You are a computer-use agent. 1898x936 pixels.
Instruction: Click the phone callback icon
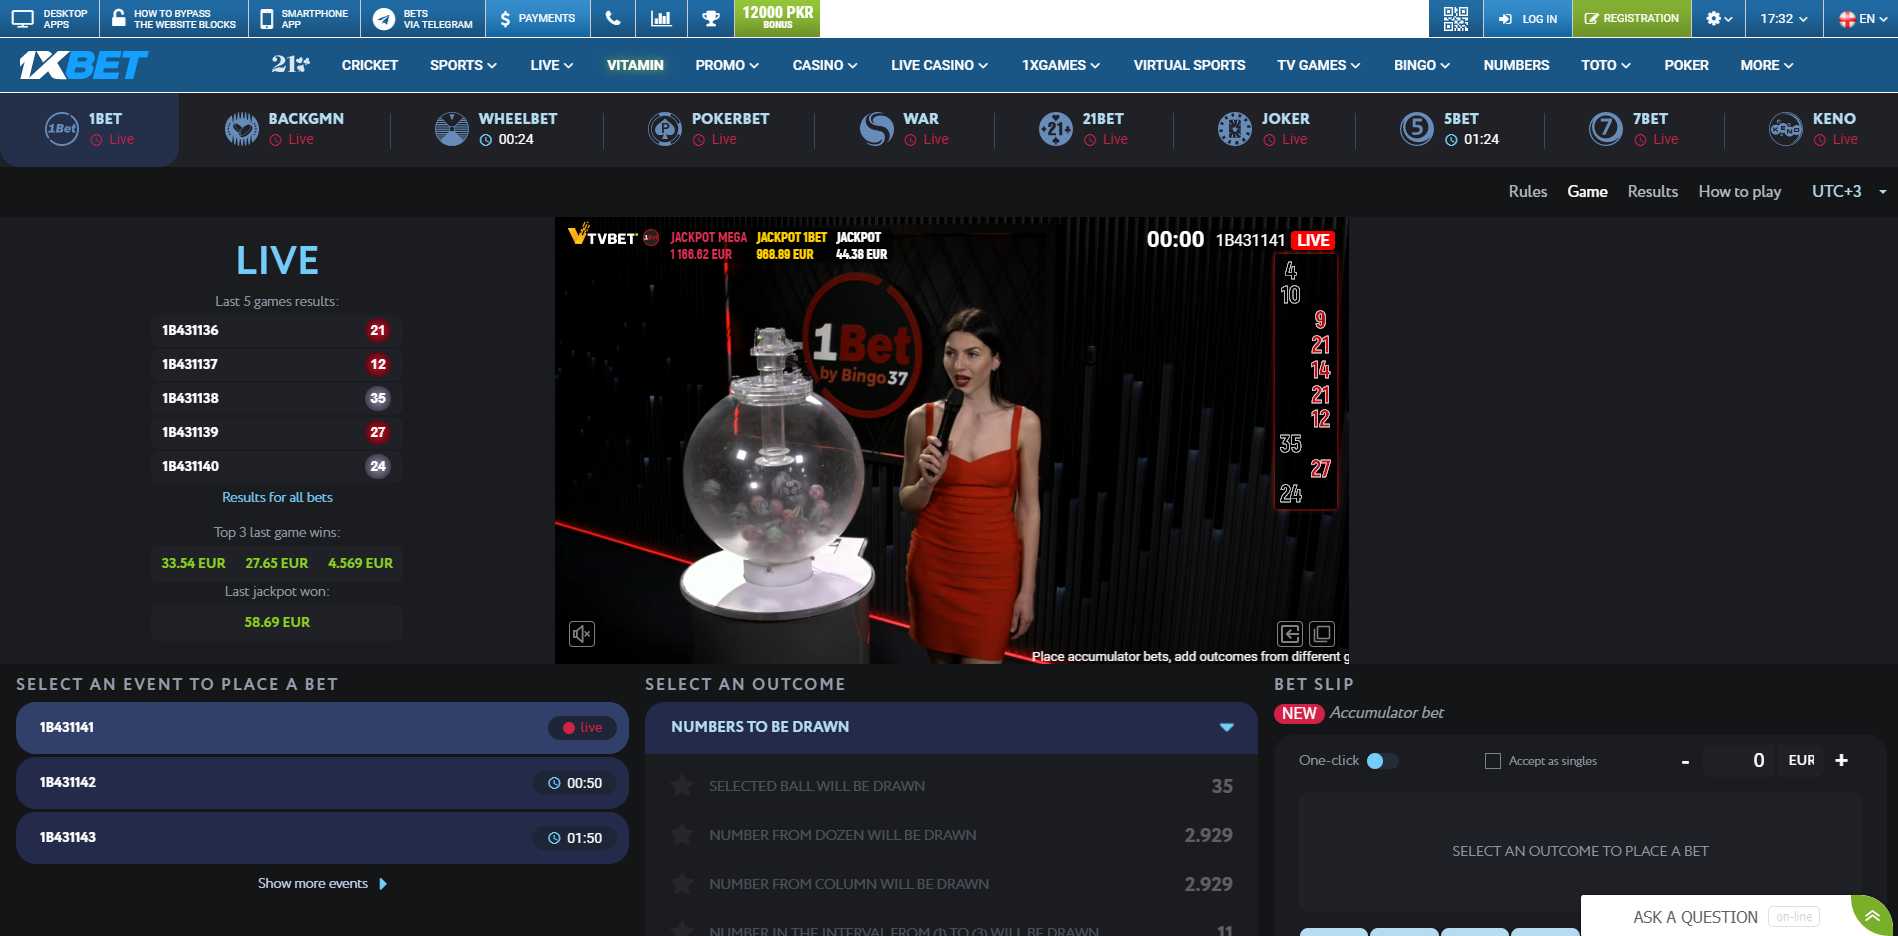(613, 18)
